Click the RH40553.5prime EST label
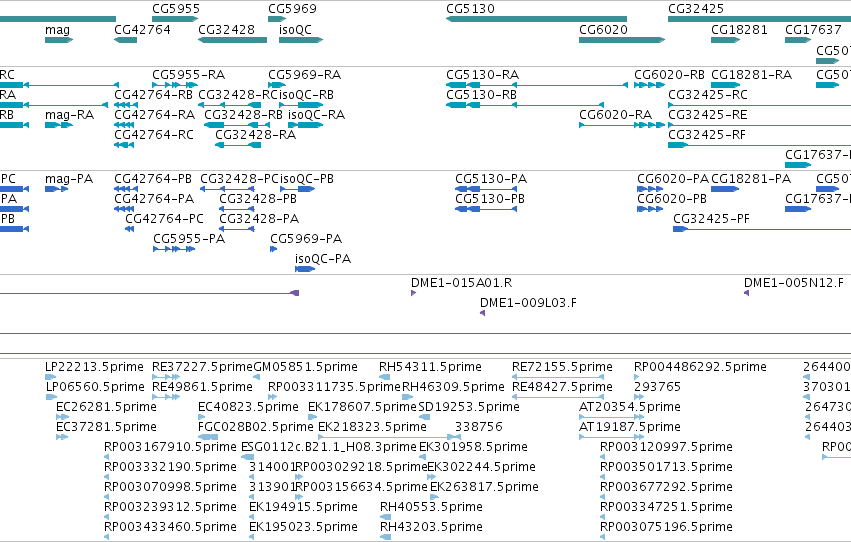The width and height of the screenshot is (851, 542). [x=431, y=507]
